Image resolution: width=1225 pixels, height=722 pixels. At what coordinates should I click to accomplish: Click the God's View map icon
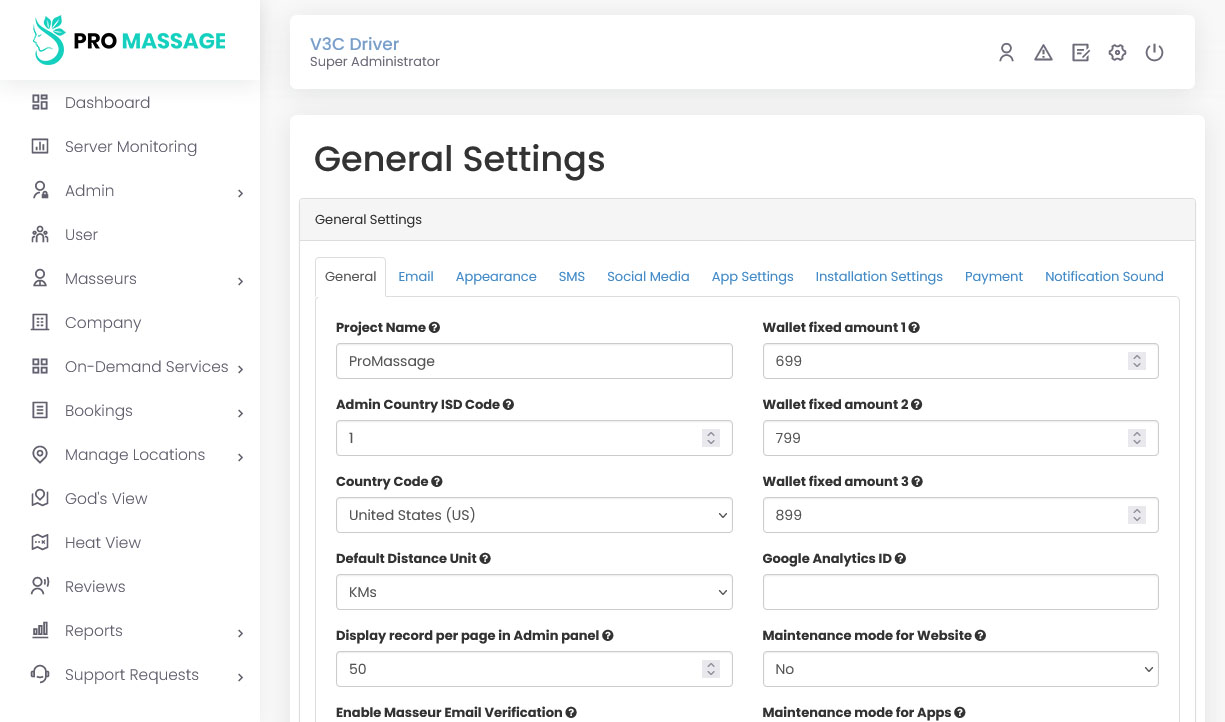tap(40, 498)
